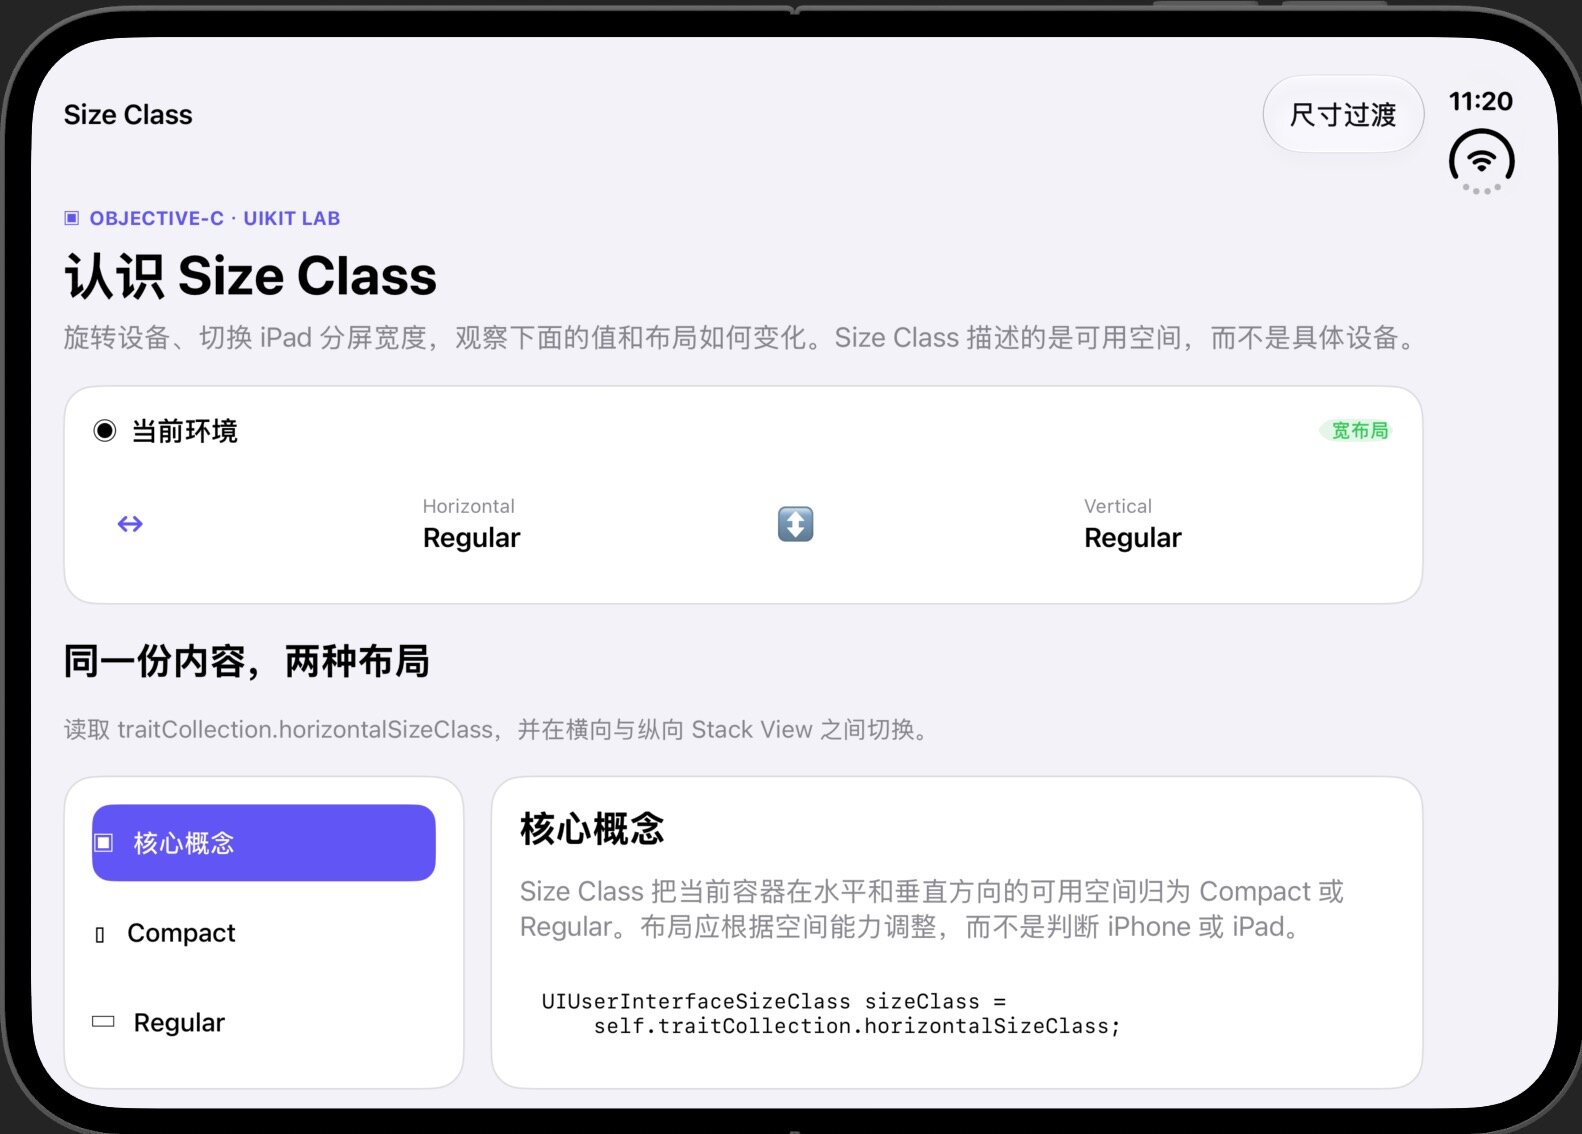Click the wide rectangle icon in the sidebar's Regular row

click(103, 1022)
